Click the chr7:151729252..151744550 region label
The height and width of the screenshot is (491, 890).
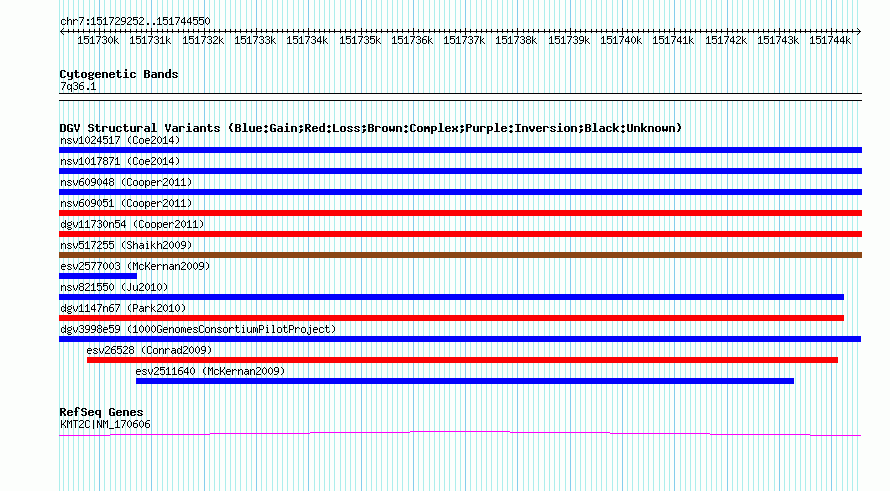coord(135,21)
